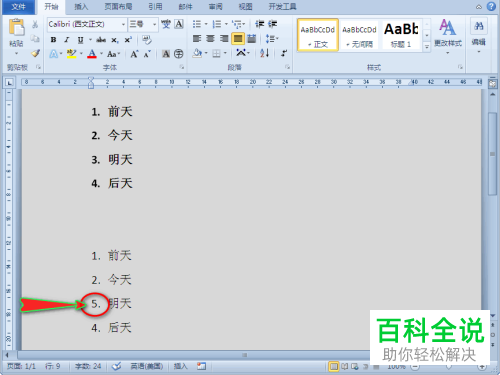Image resolution: width=500 pixels, height=375 pixels.
Task: Click the Multilevel list icon
Action: pyautogui.click(x=237, y=24)
